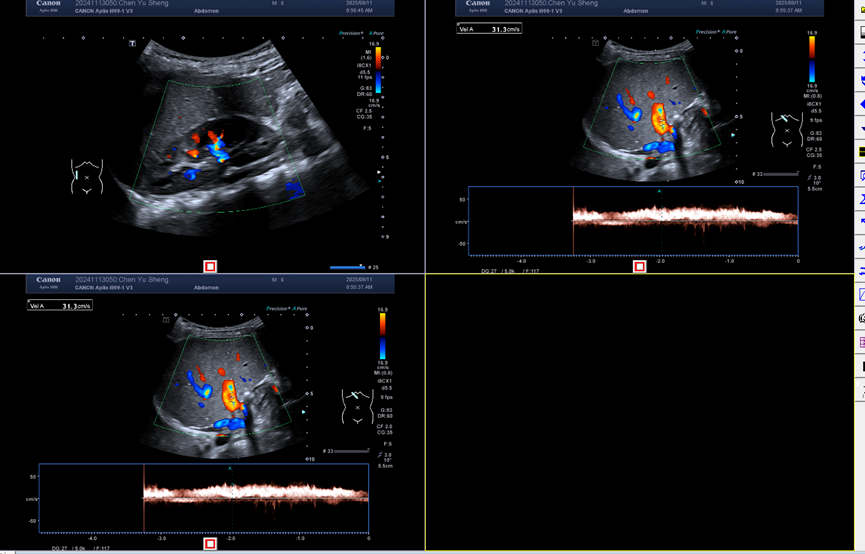865x554 pixels.
Task: Click the body mark icon in the top-left image
Action: (x=87, y=176)
